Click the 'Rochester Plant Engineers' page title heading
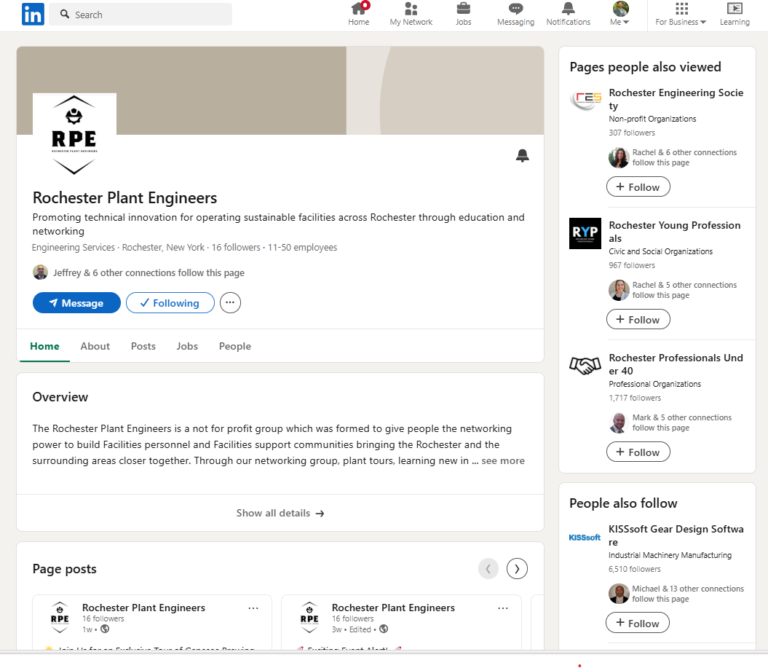The width and height of the screenshot is (768, 668). [x=125, y=198]
